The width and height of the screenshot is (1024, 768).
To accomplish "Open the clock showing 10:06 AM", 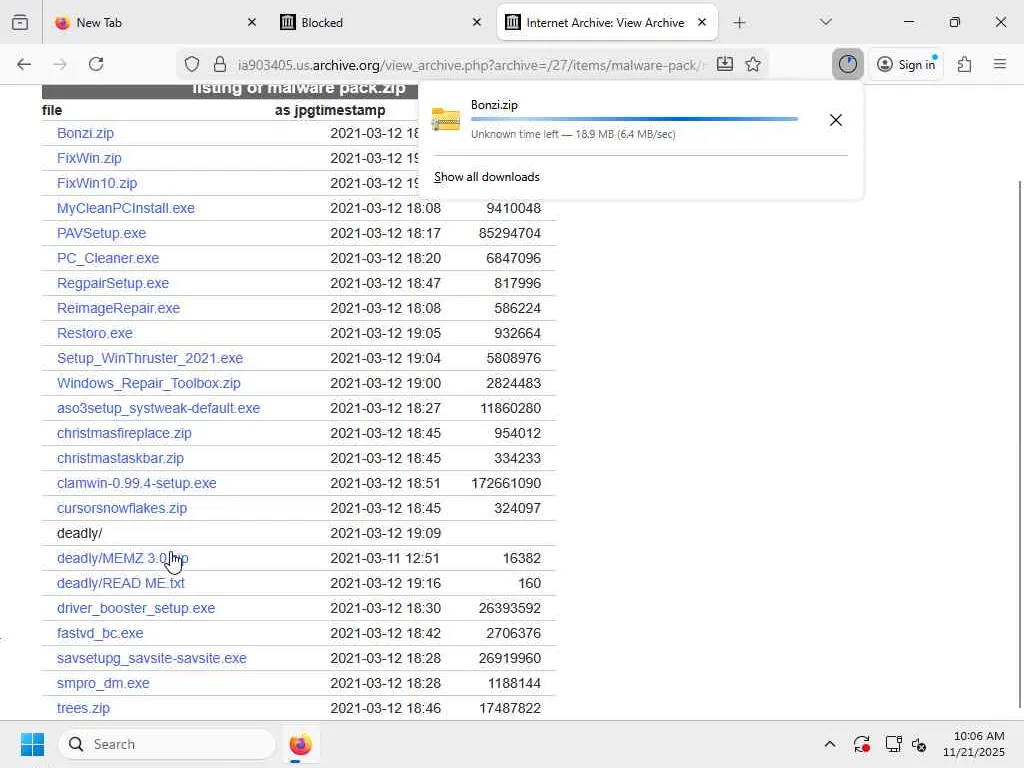I will click(x=974, y=744).
